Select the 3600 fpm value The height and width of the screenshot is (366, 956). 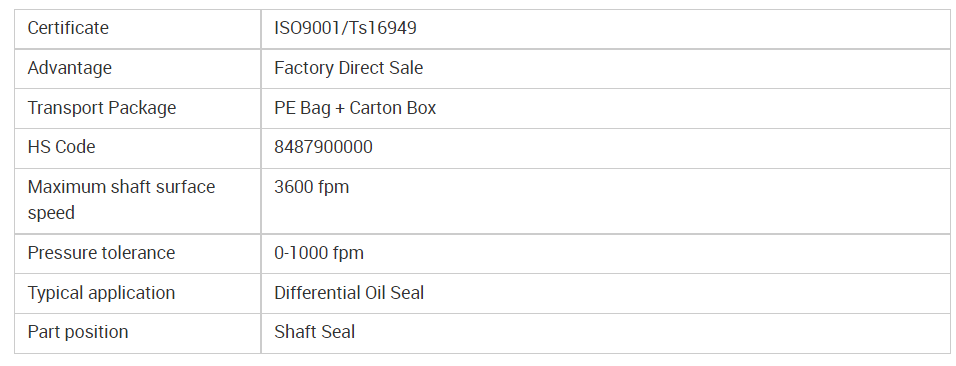312,187
